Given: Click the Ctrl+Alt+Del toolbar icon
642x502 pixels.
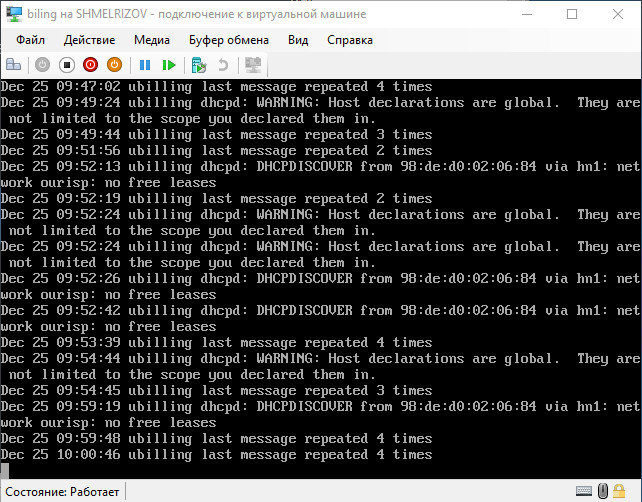Looking at the screenshot, I should (x=13, y=65).
